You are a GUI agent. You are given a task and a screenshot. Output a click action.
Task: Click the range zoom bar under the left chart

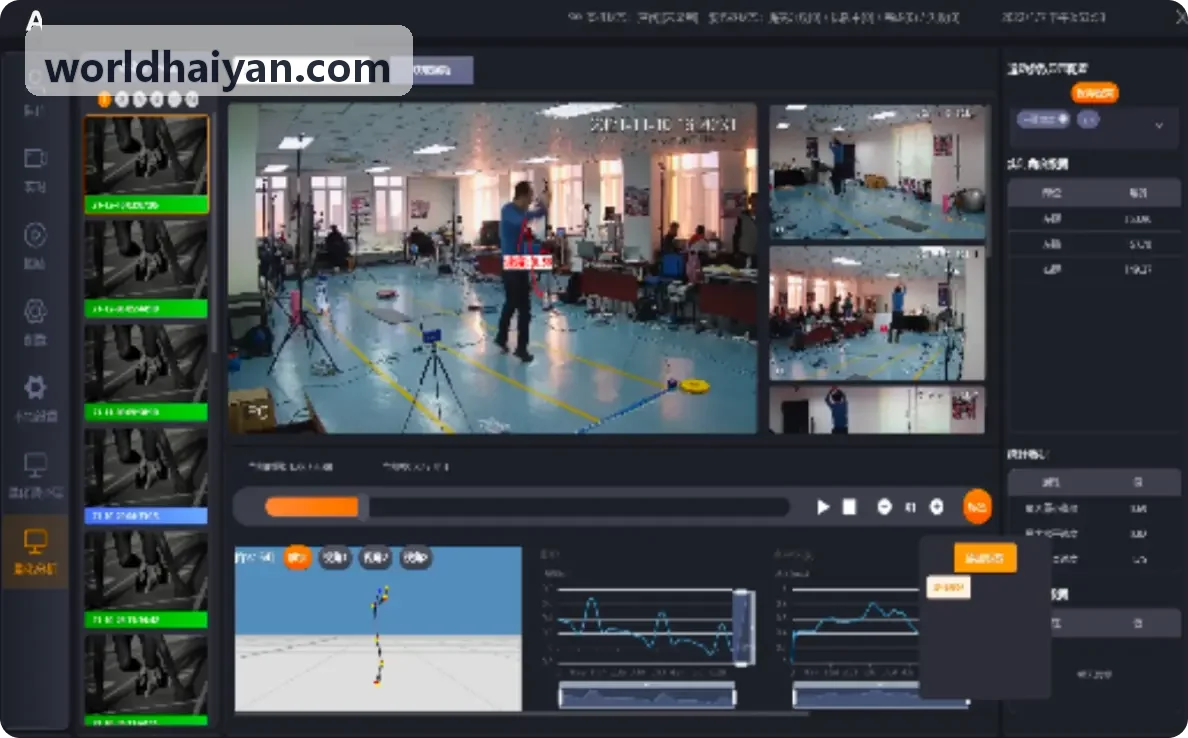(x=647, y=695)
